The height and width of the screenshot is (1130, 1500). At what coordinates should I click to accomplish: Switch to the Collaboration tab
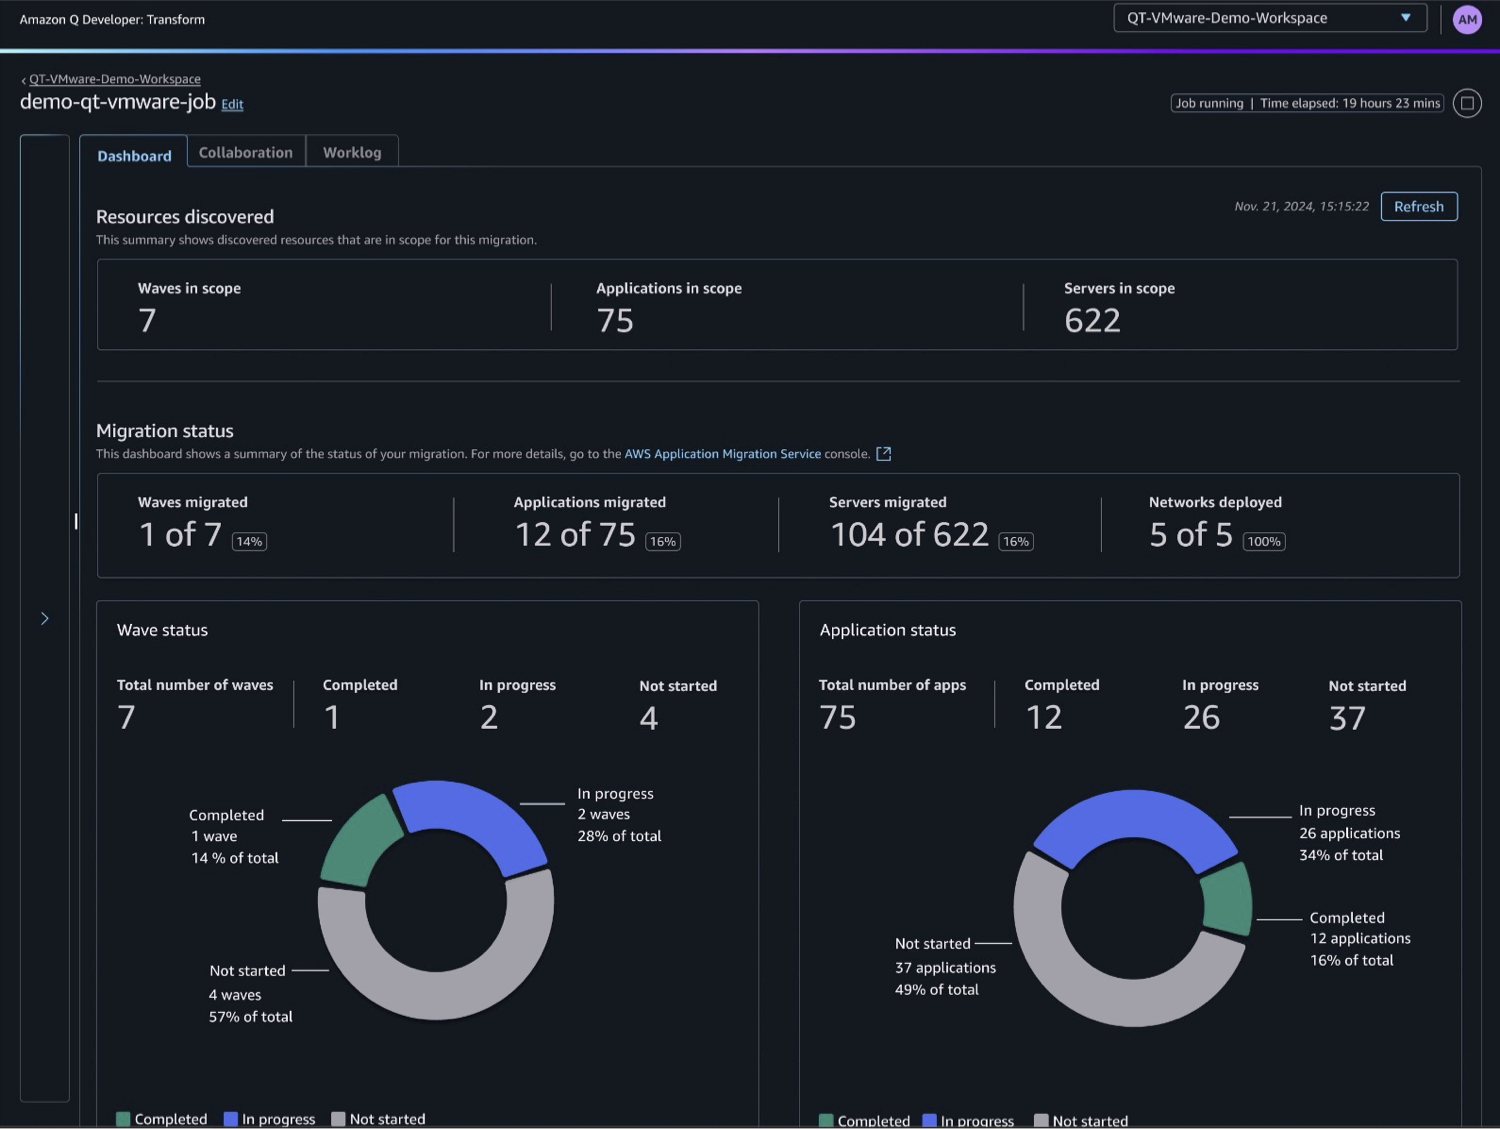[x=245, y=152]
